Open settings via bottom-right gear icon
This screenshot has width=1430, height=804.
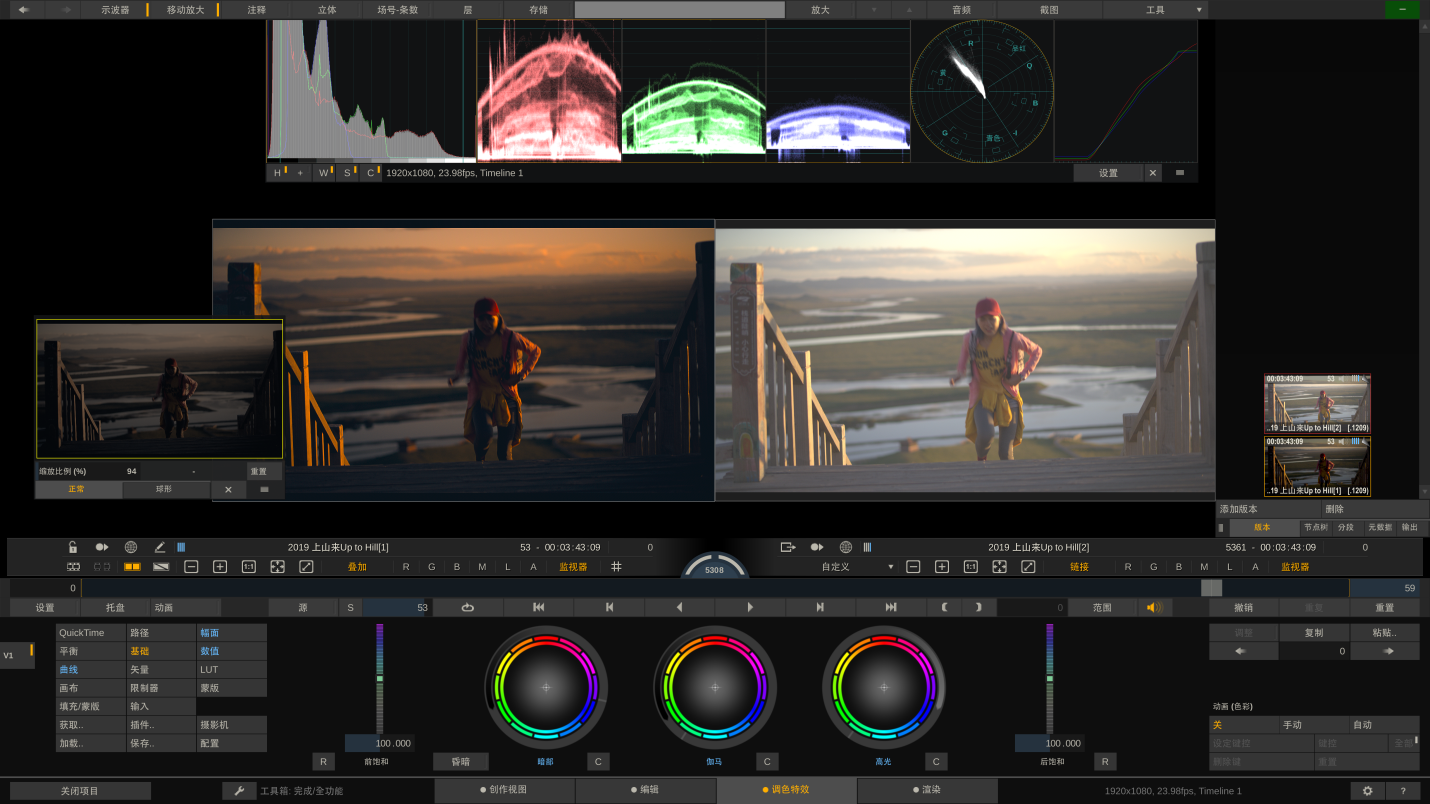1367,791
